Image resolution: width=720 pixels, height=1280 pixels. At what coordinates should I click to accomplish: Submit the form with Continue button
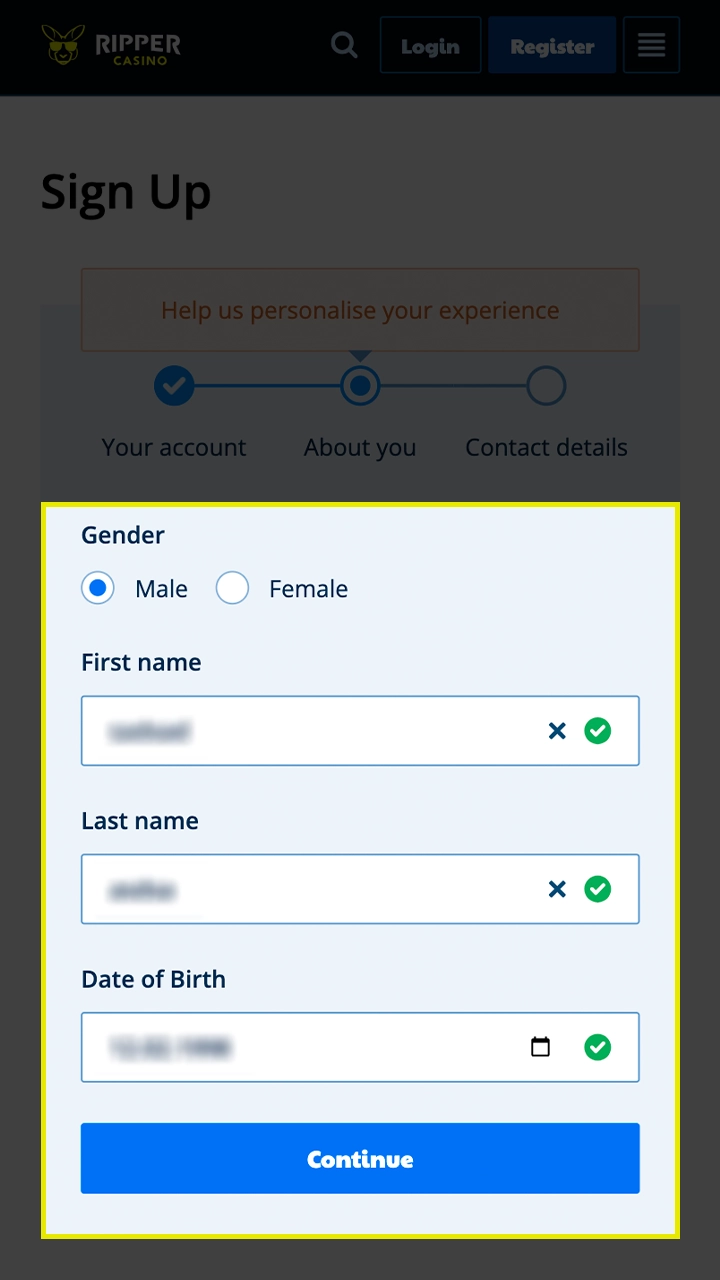pos(360,1158)
